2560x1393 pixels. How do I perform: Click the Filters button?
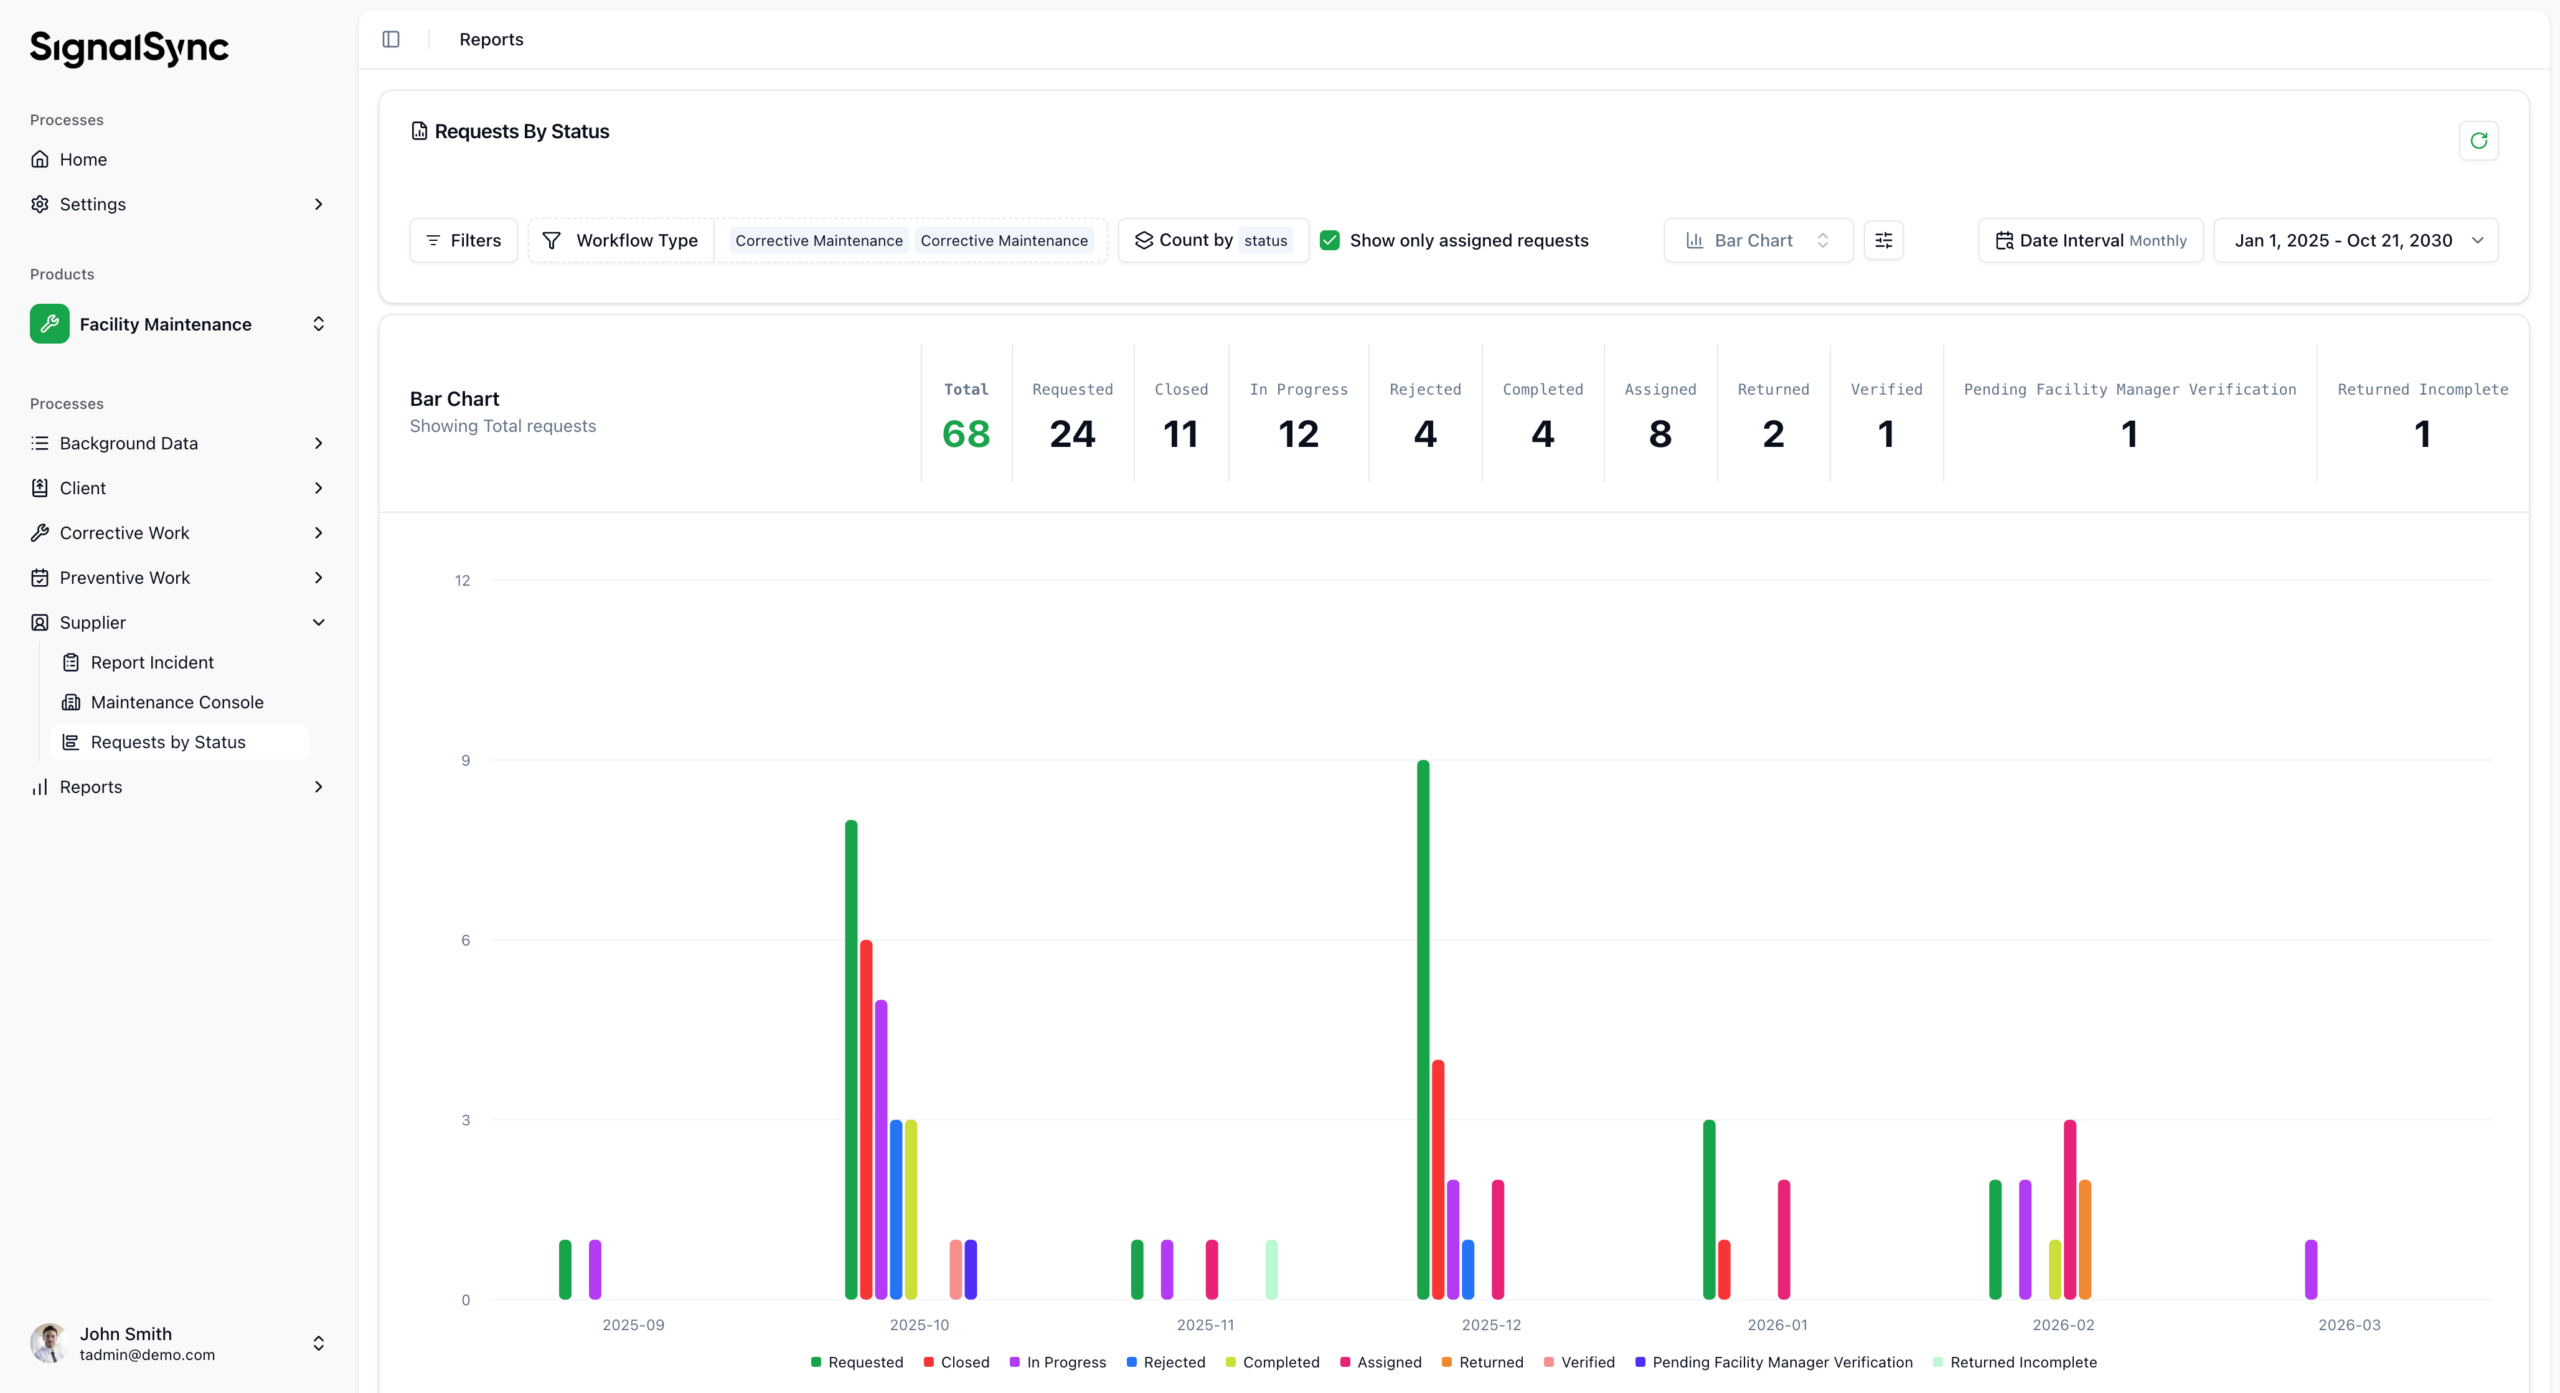click(463, 240)
